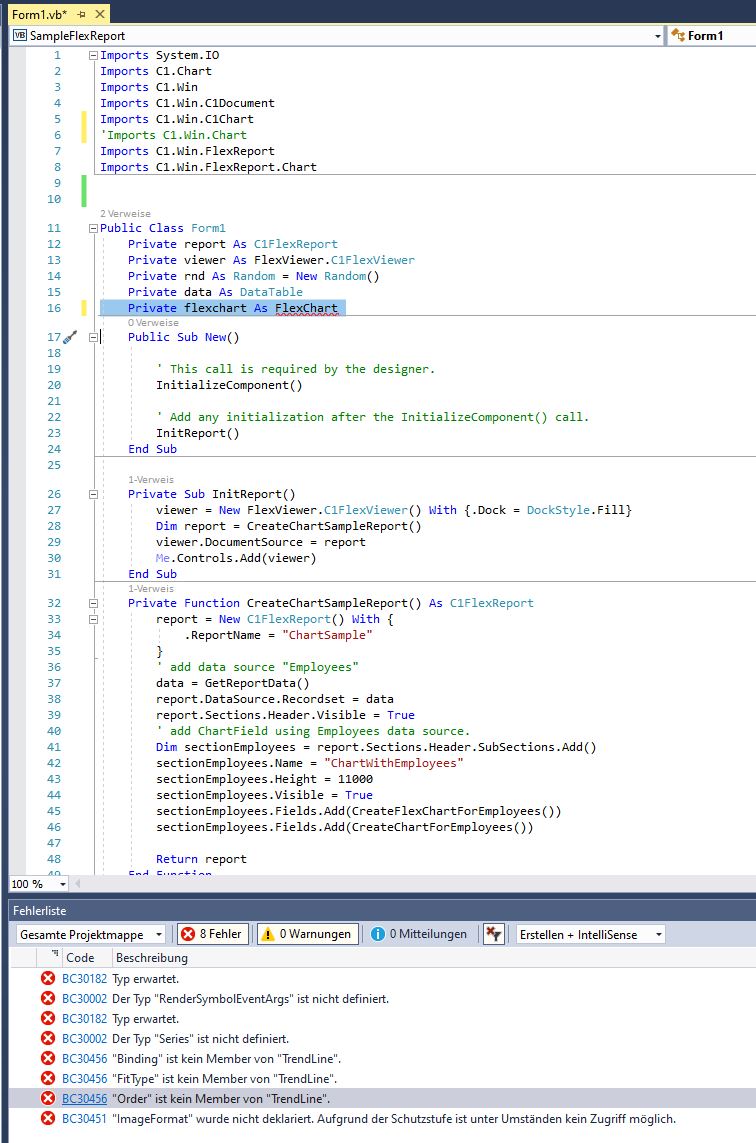This screenshot has height=1143, width=756.
Task: Click line number 16 in the margin
Action: pos(54,308)
